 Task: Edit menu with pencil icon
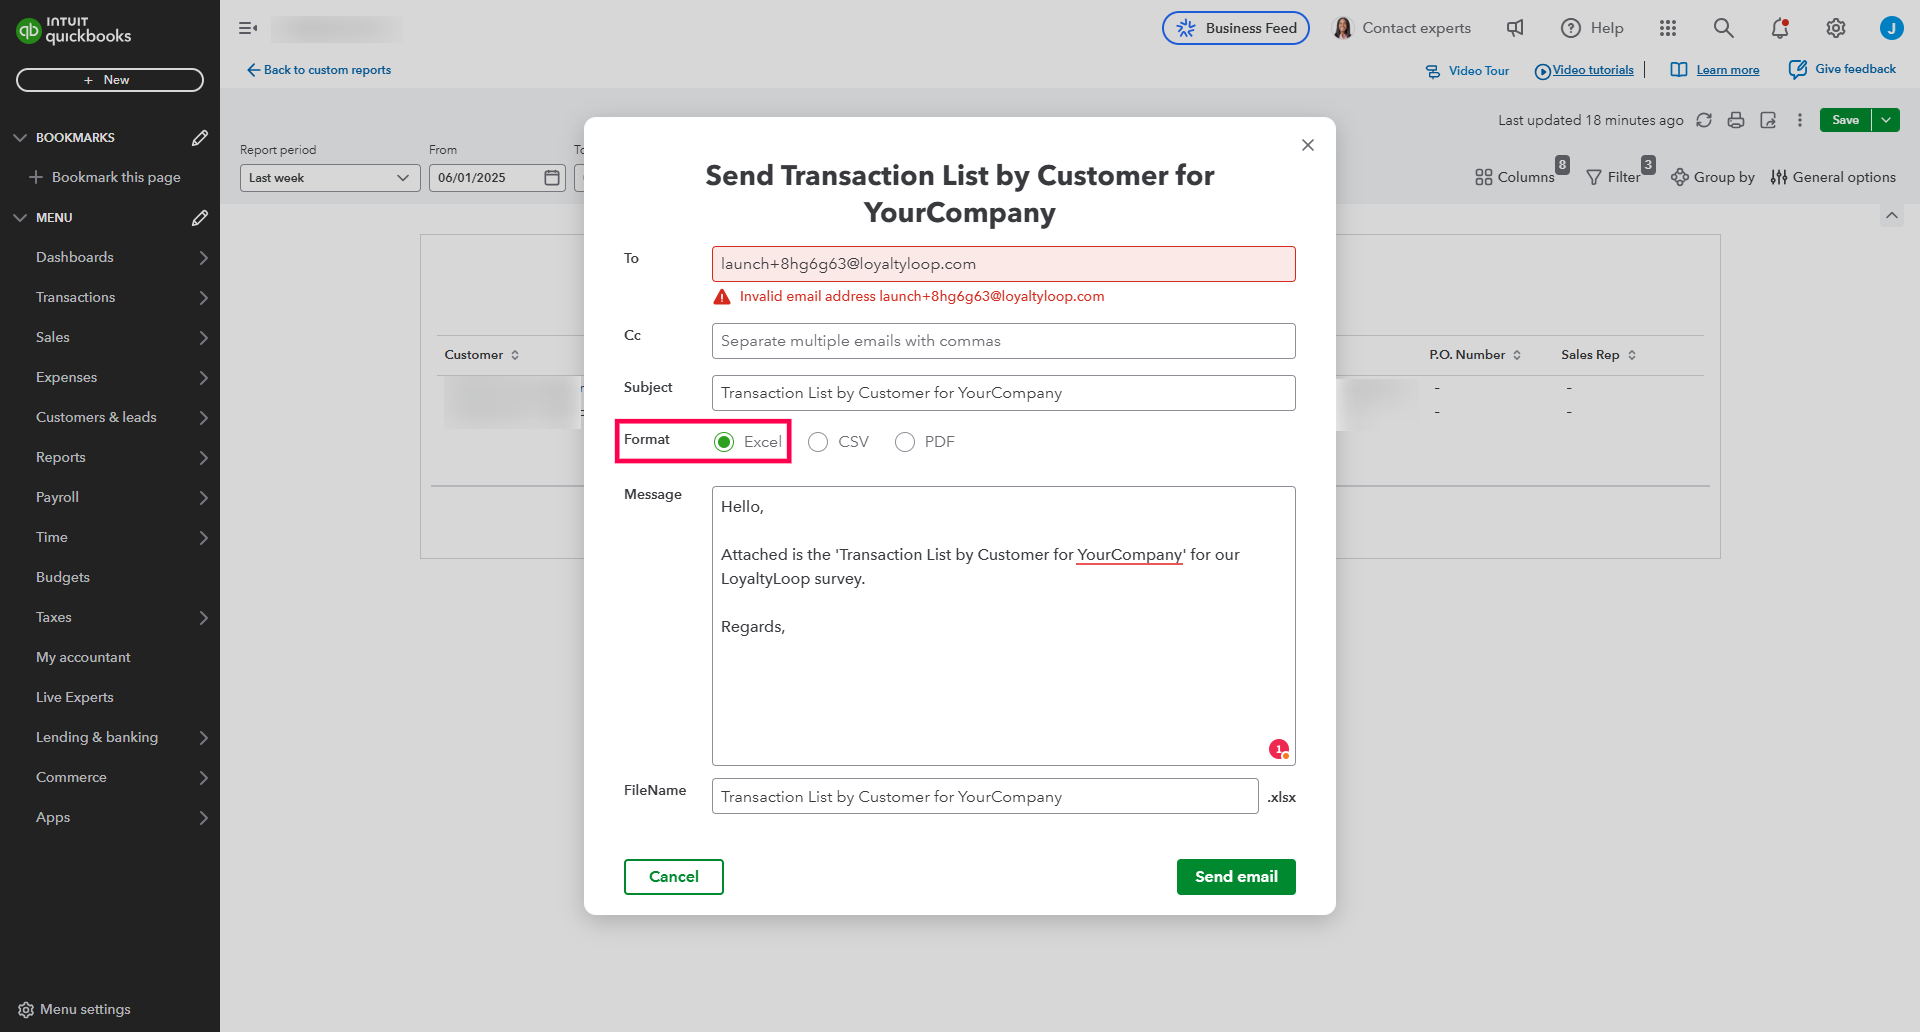[x=200, y=217]
